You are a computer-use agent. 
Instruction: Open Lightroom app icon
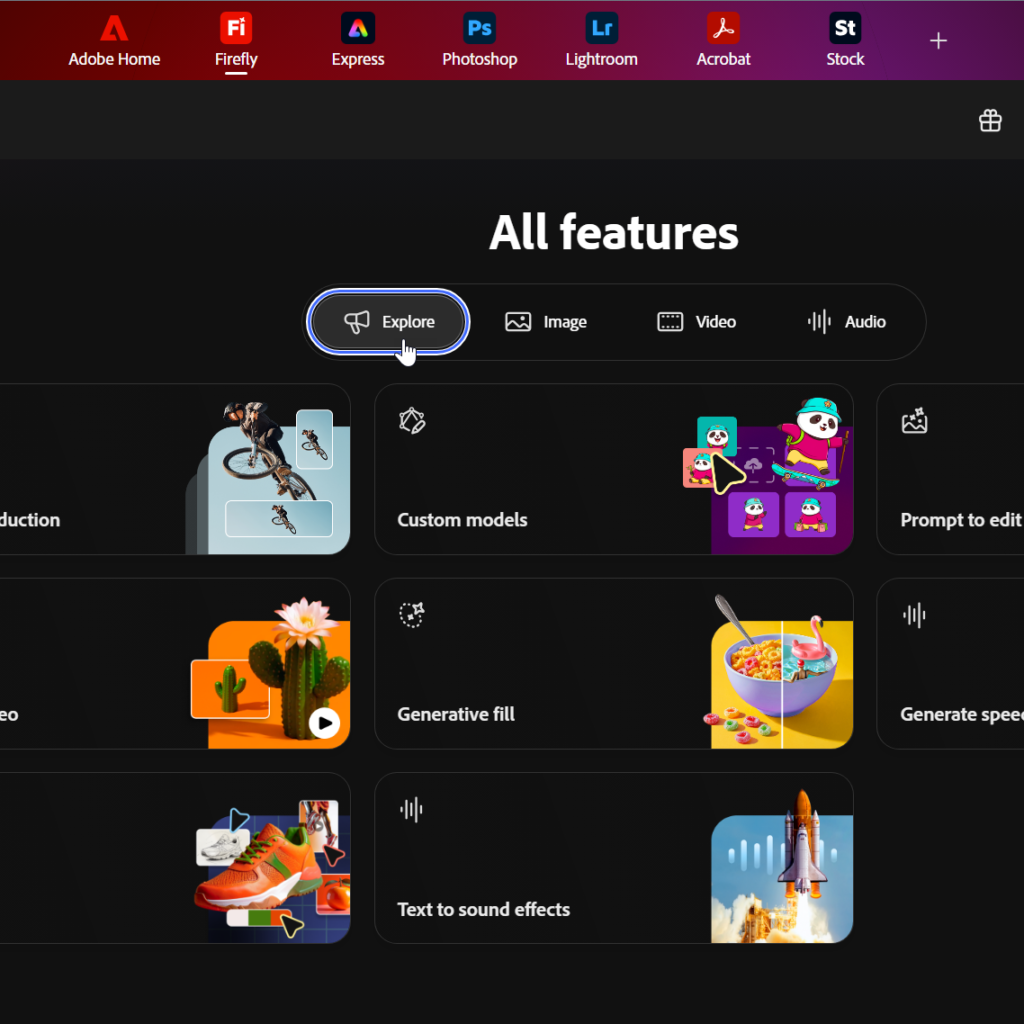[601, 40]
